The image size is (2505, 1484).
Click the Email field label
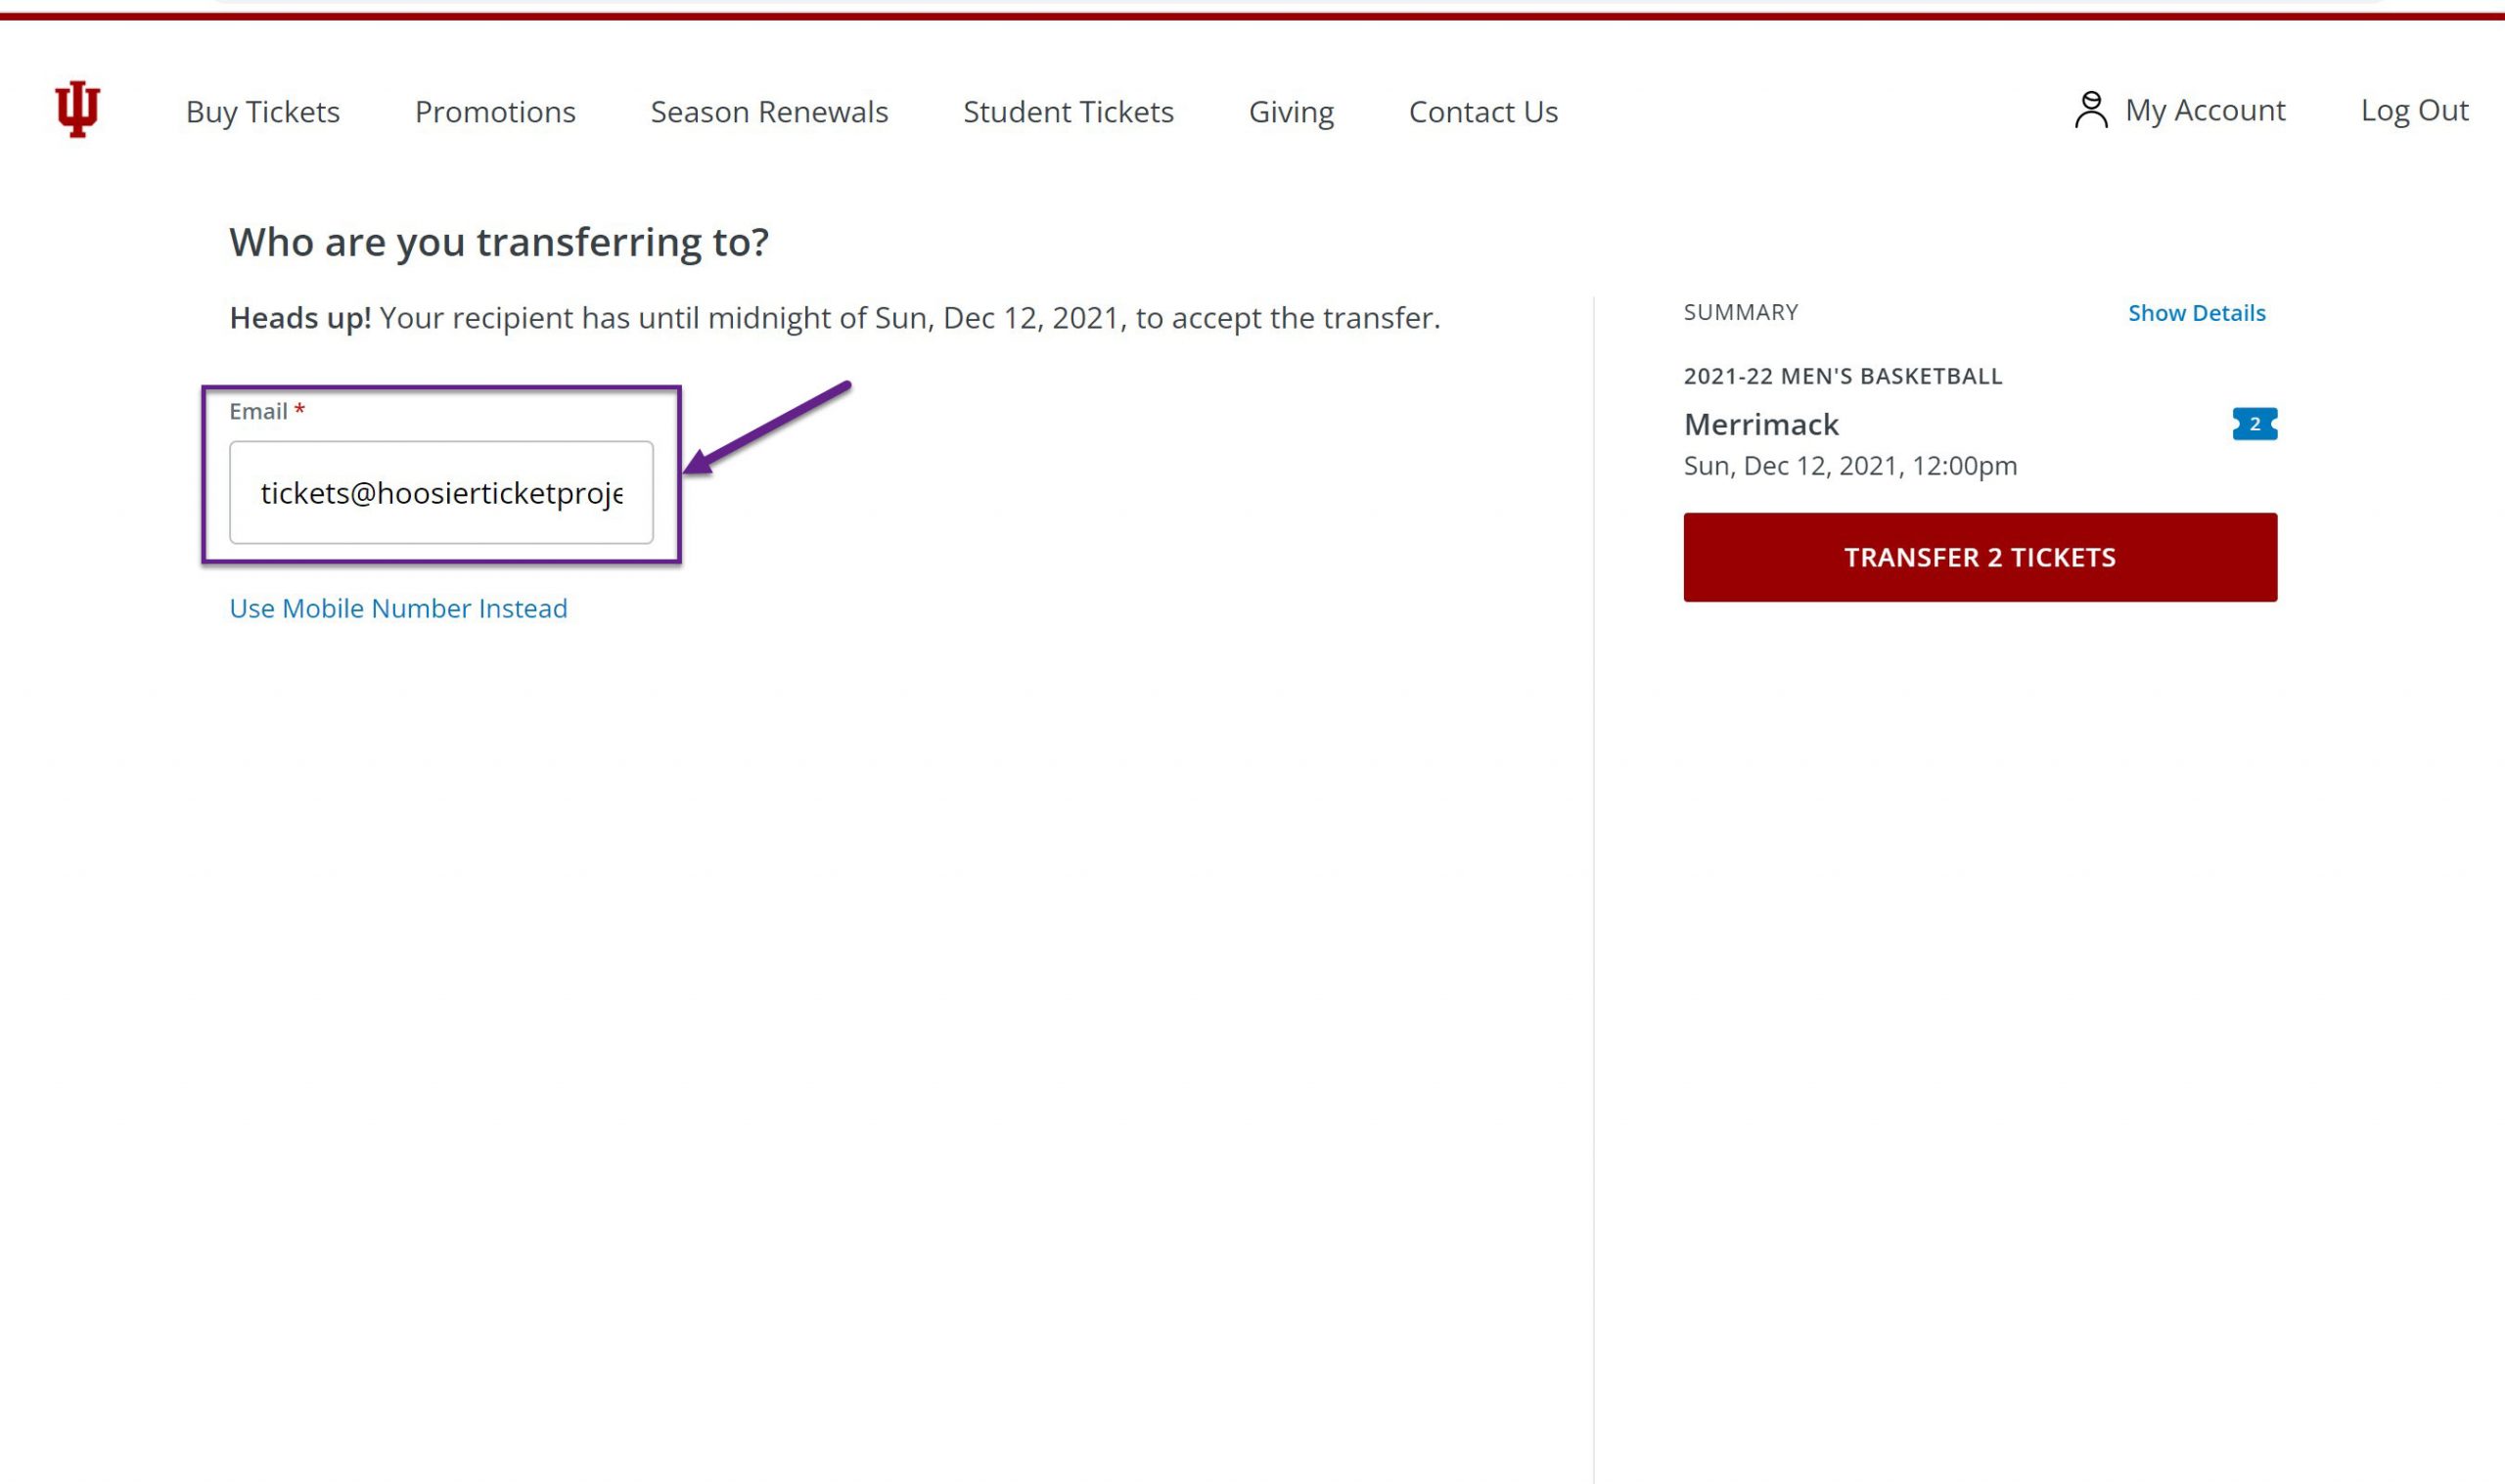(x=267, y=411)
